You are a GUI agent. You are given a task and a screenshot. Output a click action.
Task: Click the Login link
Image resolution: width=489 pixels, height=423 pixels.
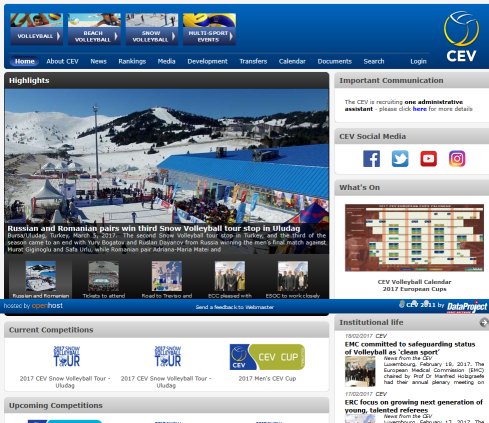point(418,61)
